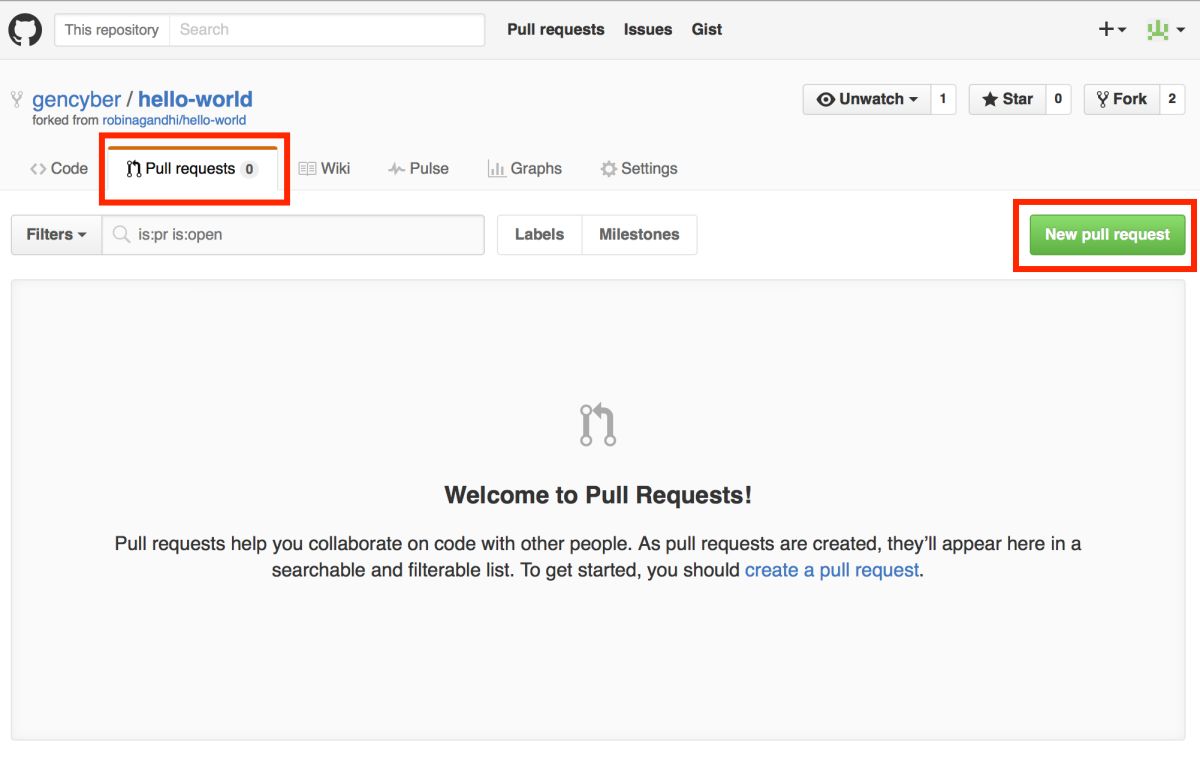Viewport: 1200px width, 761px height.
Task: Follow the create a pull request link
Action: click(x=832, y=571)
